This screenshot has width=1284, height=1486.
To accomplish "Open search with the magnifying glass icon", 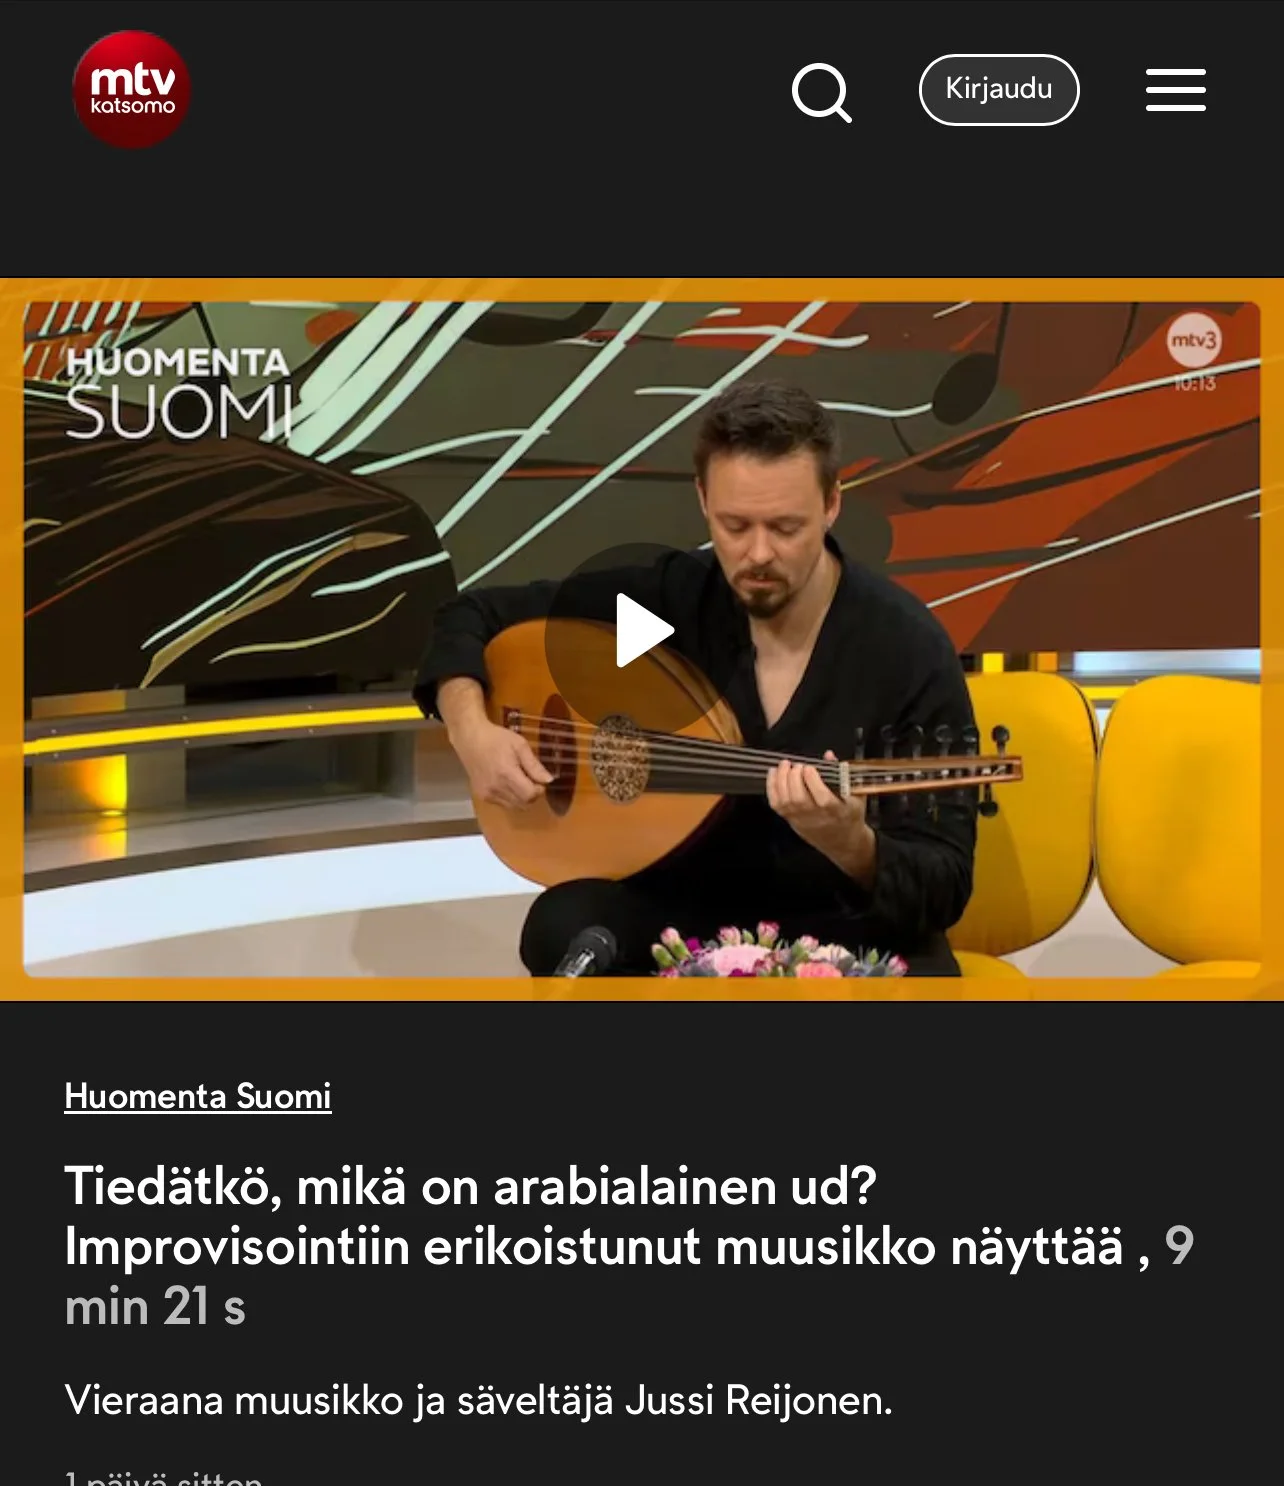I will 821,92.
